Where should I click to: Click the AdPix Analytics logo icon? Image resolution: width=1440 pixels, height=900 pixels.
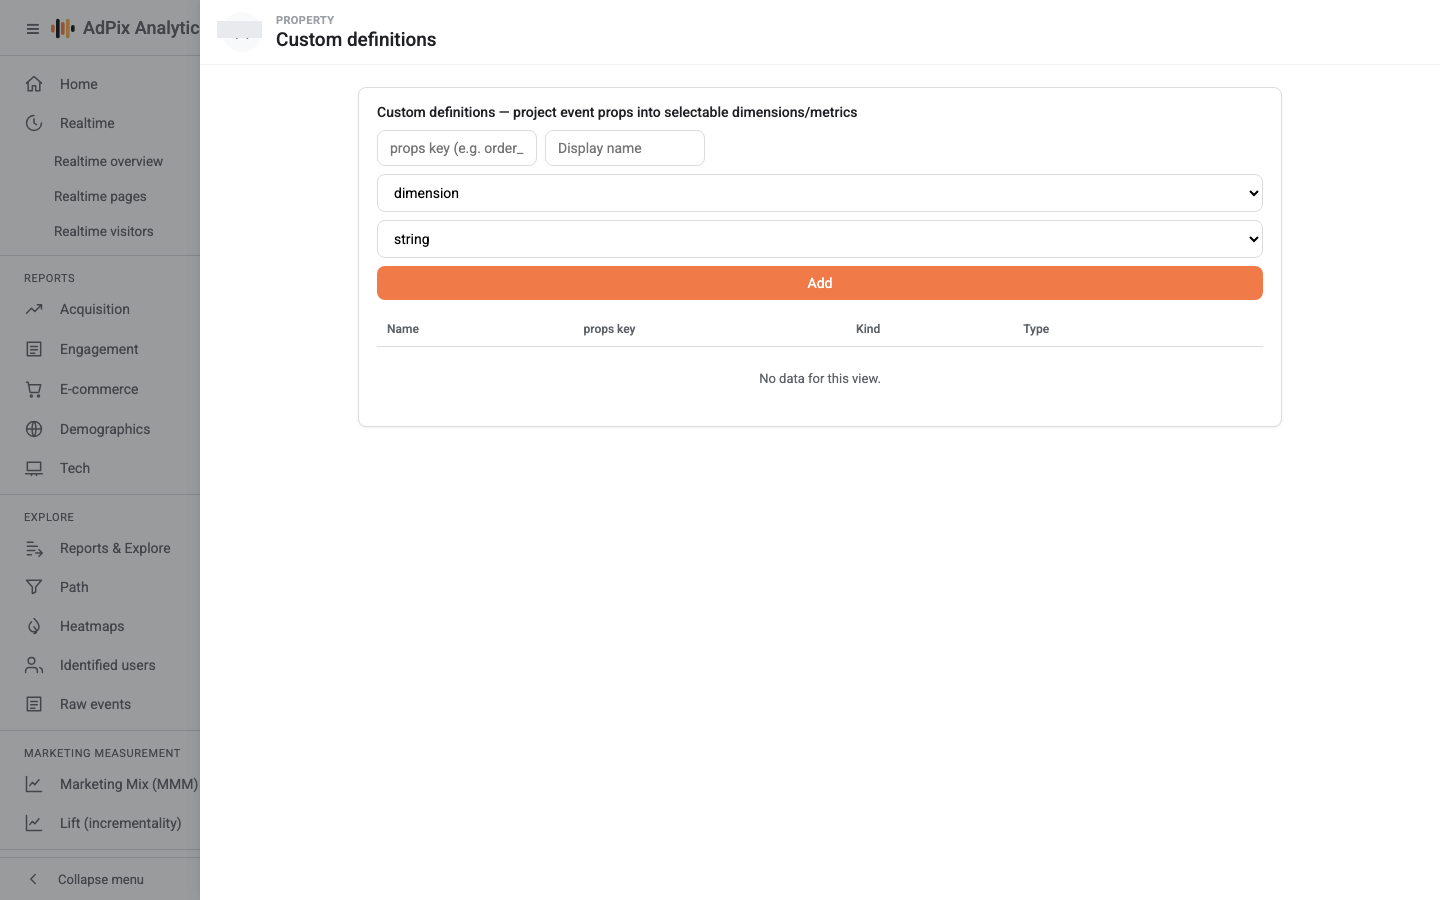coord(63,28)
